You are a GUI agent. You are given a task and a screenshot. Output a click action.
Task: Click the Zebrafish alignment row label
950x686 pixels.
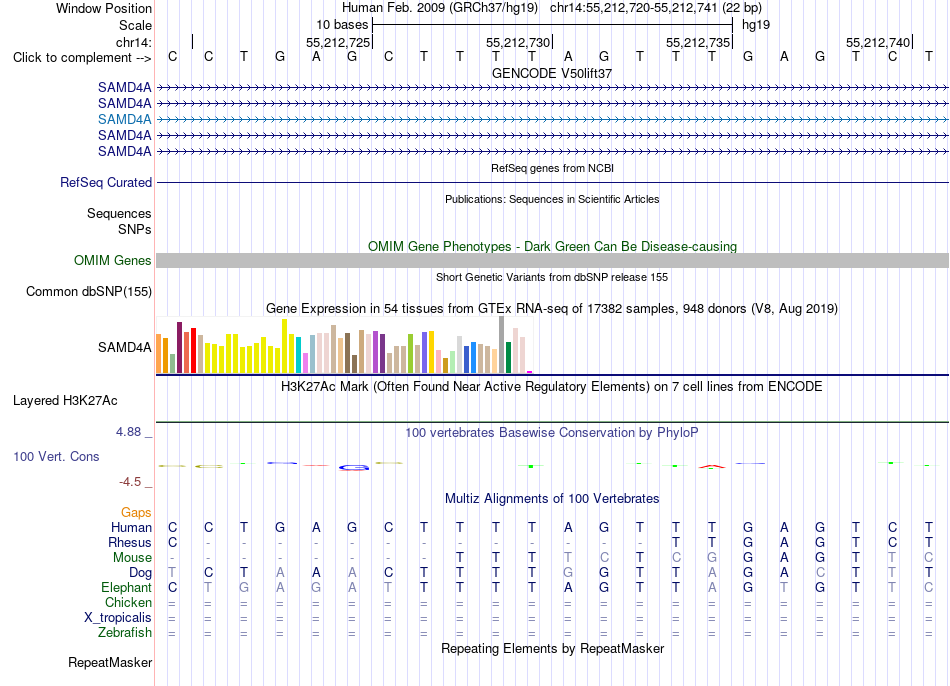coord(125,633)
